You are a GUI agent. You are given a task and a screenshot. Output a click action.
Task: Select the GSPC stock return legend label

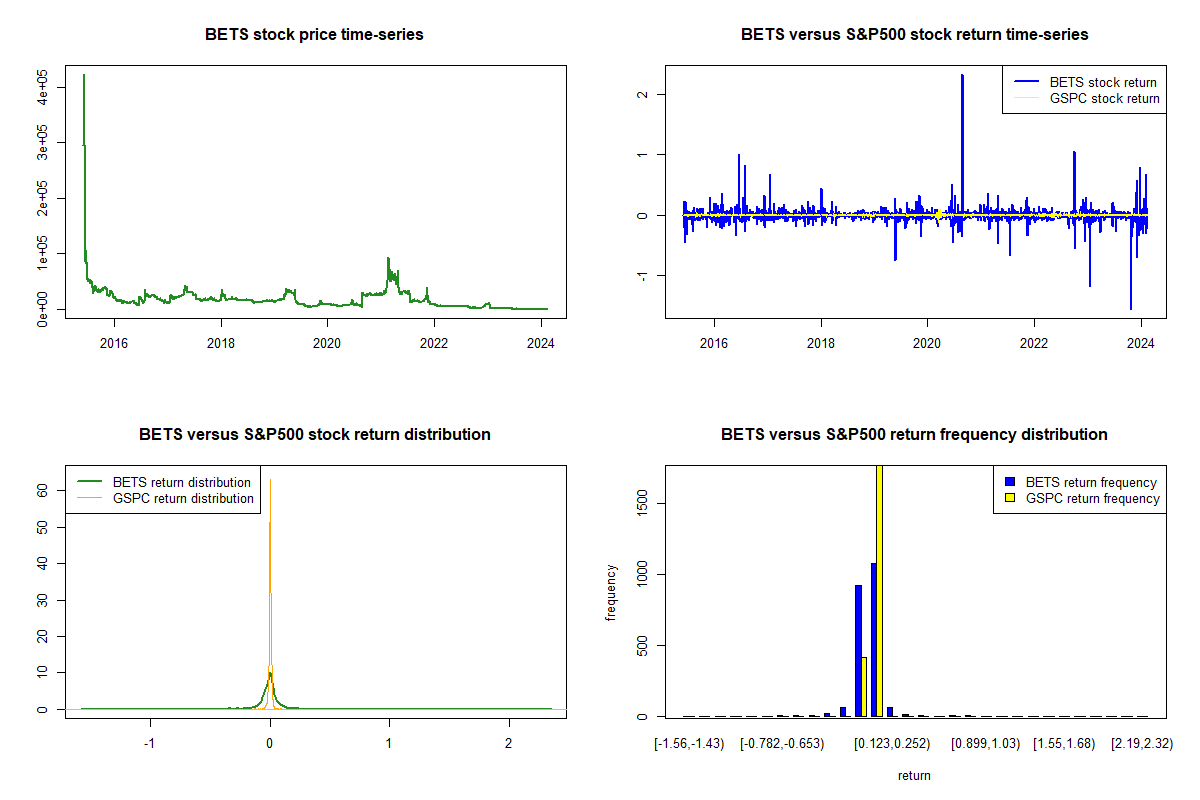pyautogui.click(x=1104, y=98)
